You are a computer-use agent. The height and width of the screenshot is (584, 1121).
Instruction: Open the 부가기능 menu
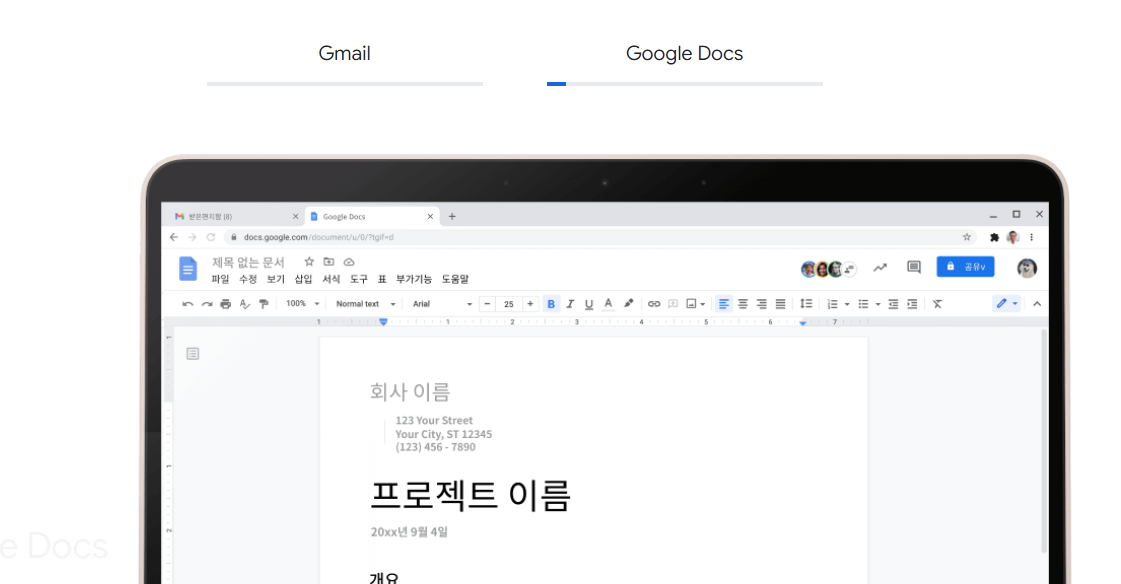pos(414,279)
